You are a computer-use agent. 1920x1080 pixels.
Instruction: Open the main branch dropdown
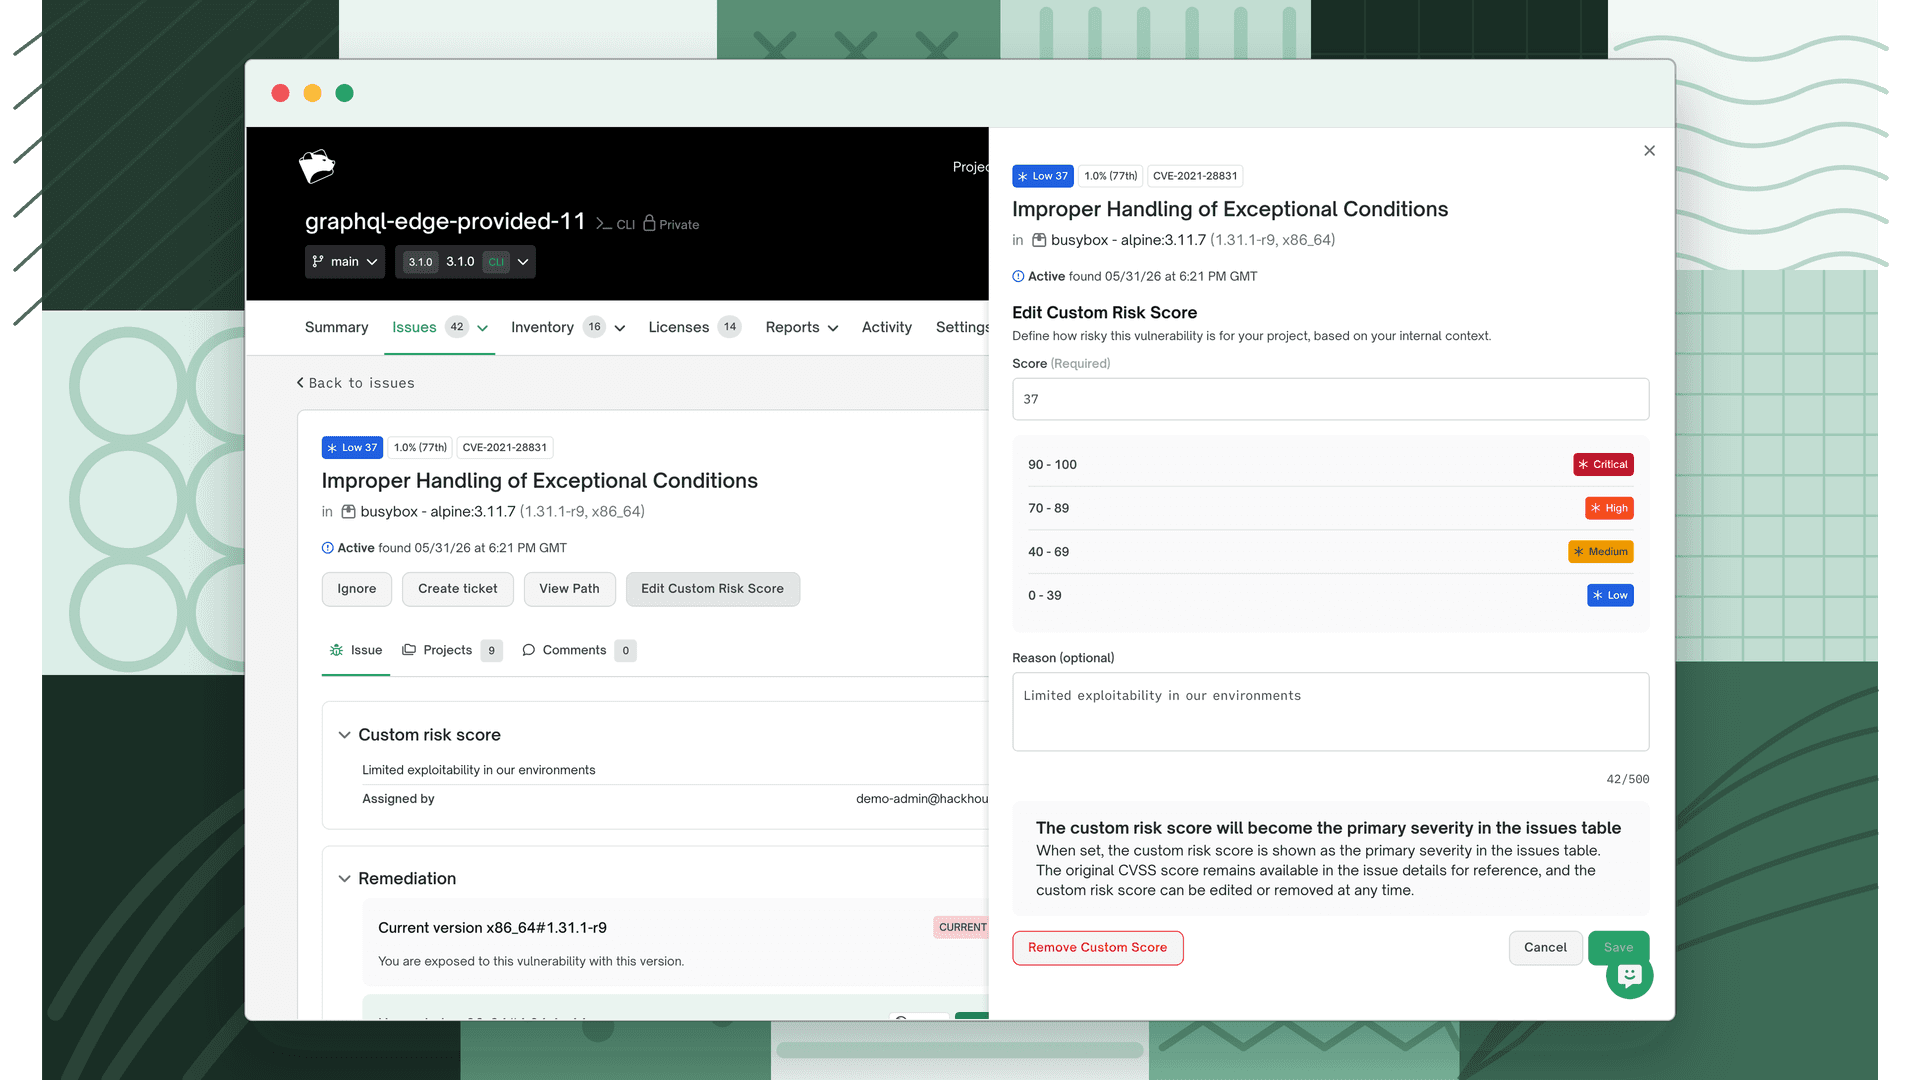344,262
